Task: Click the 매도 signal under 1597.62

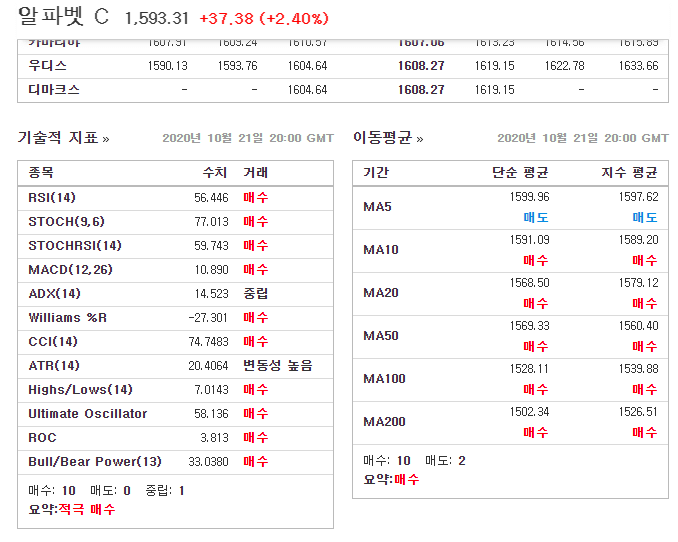Action: tap(645, 217)
